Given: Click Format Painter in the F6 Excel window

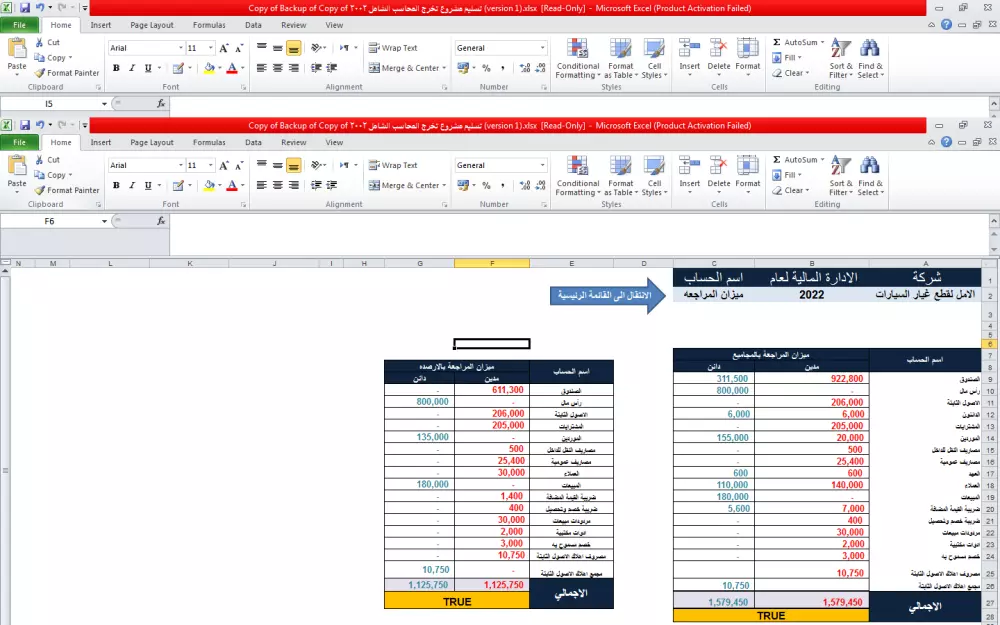Looking at the screenshot, I should coord(67,190).
